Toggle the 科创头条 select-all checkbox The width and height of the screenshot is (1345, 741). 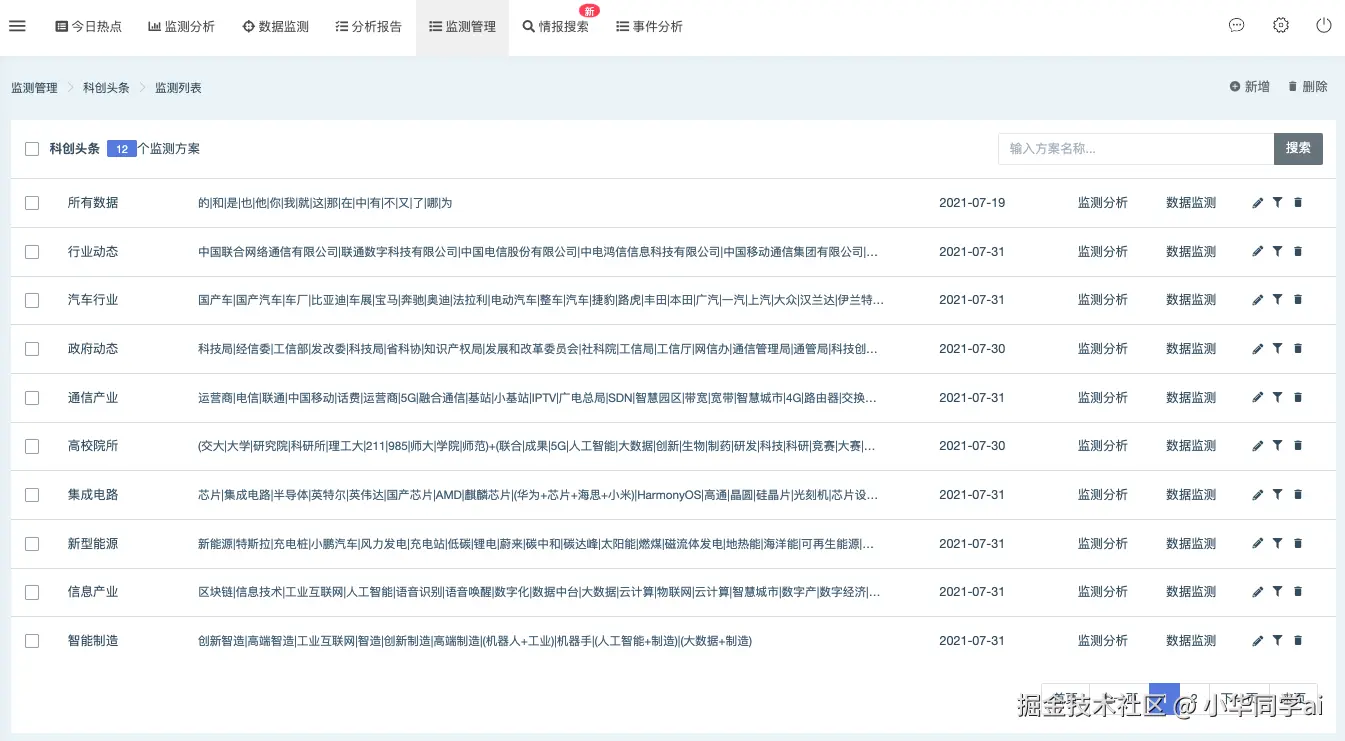click(32, 149)
